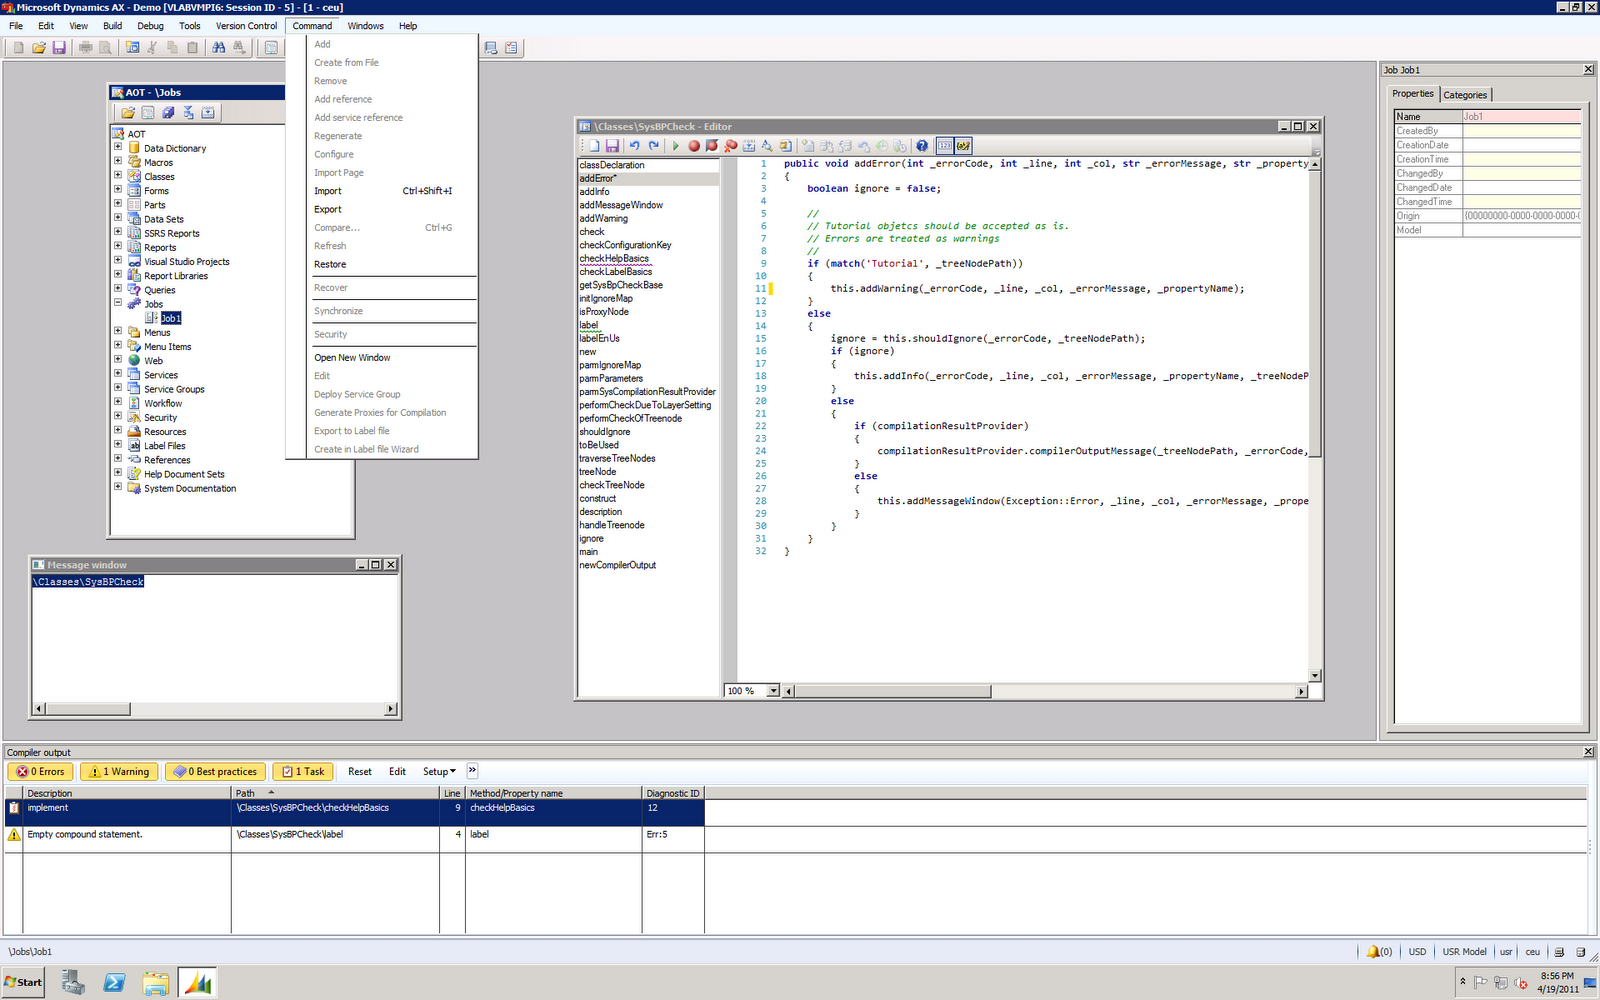The width and height of the screenshot is (1600, 1000).
Task: Click the enable/disable breakpoint icon
Action: point(712,146)
